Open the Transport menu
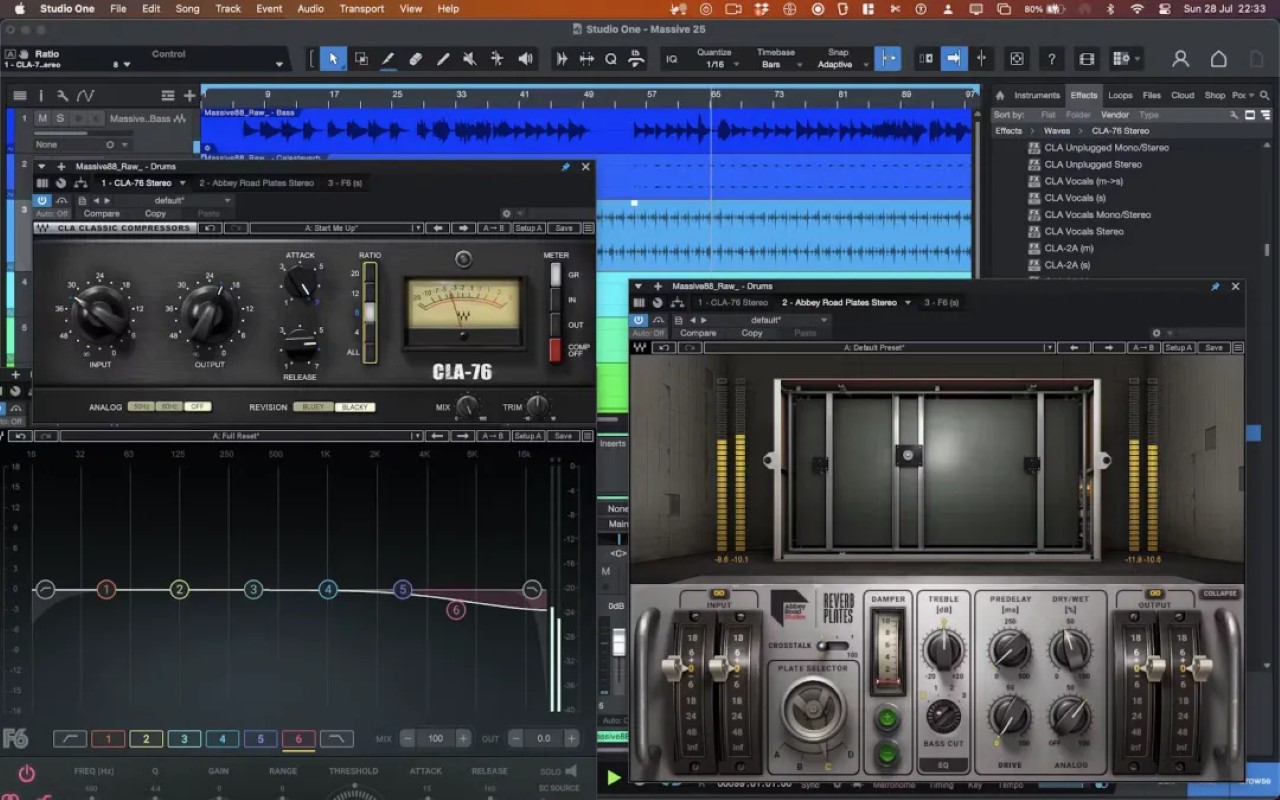This screenshot has width=1280, height=800. pos(362,9)
